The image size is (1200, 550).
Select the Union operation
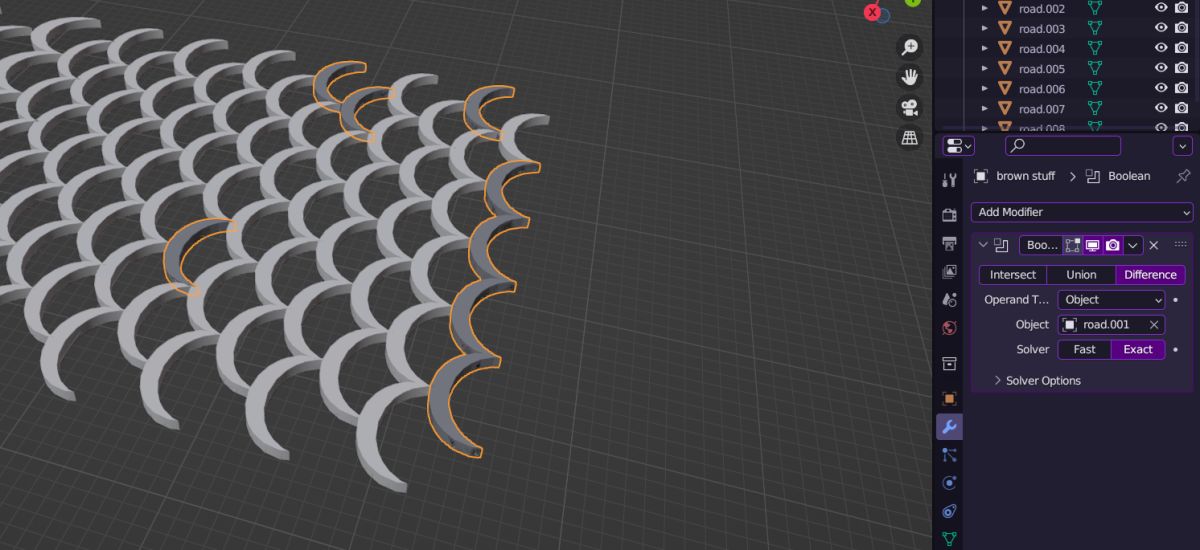[x=1081, y=275]
